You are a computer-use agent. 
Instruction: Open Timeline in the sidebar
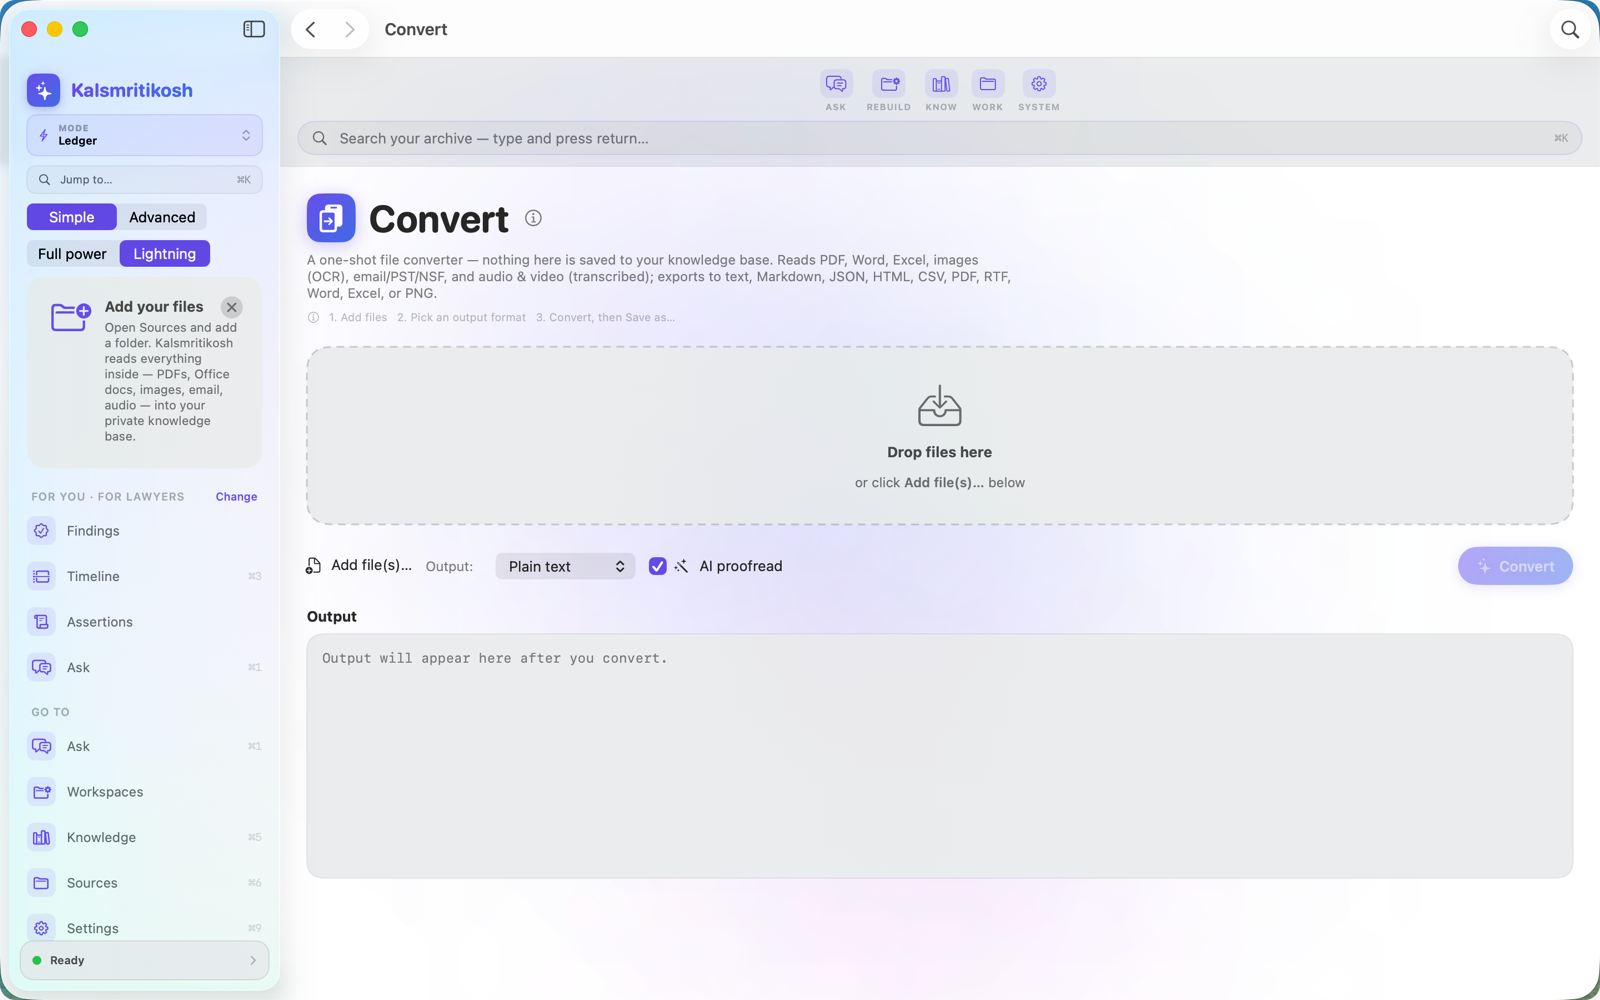[x=145, y=576]
